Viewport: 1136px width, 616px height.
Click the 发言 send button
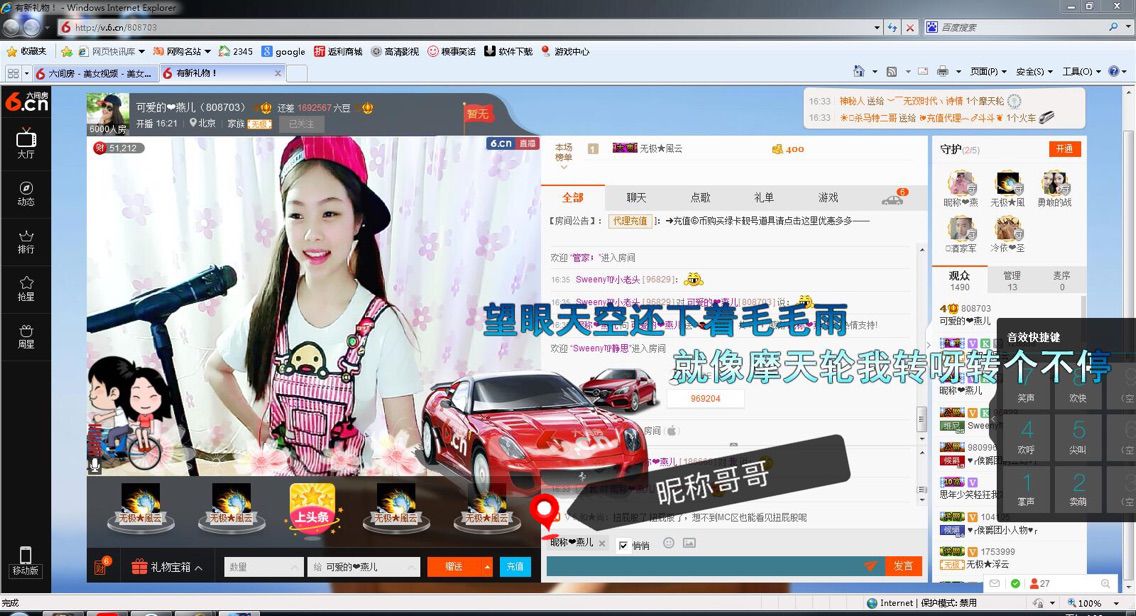point(903,566)
